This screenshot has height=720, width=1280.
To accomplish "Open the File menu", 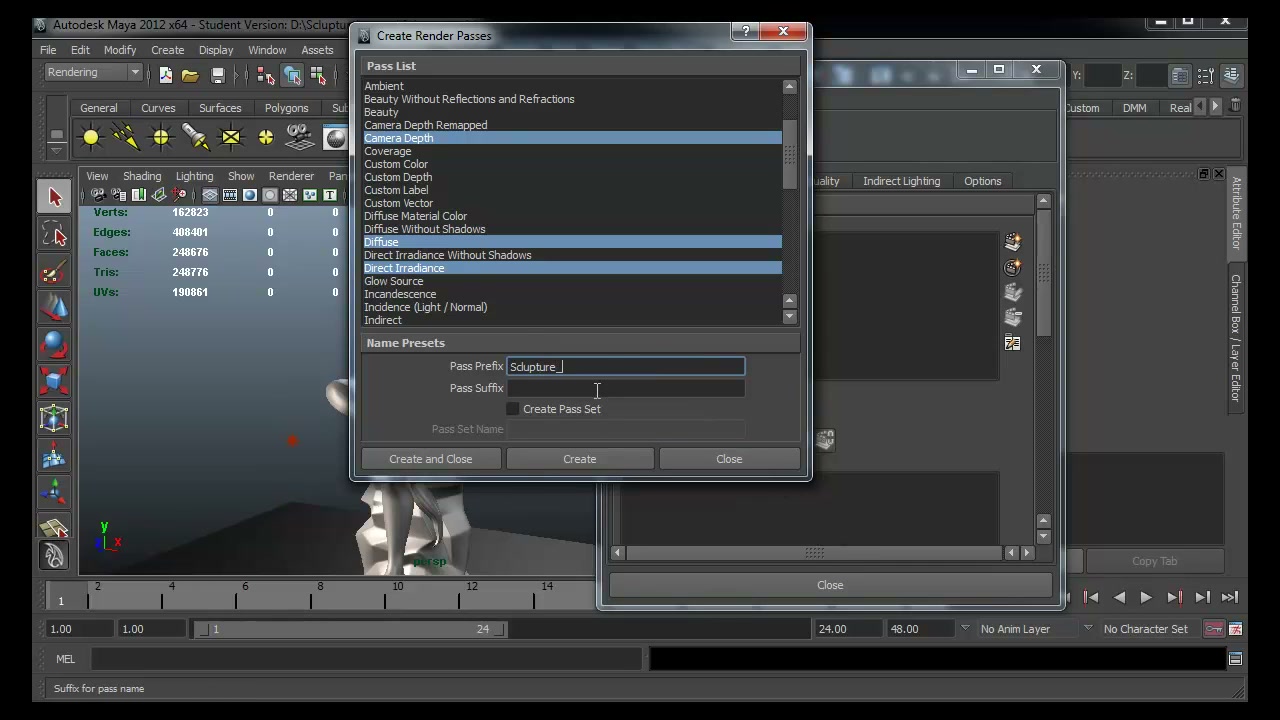I will pyautogui.click(x=48, y=50).
